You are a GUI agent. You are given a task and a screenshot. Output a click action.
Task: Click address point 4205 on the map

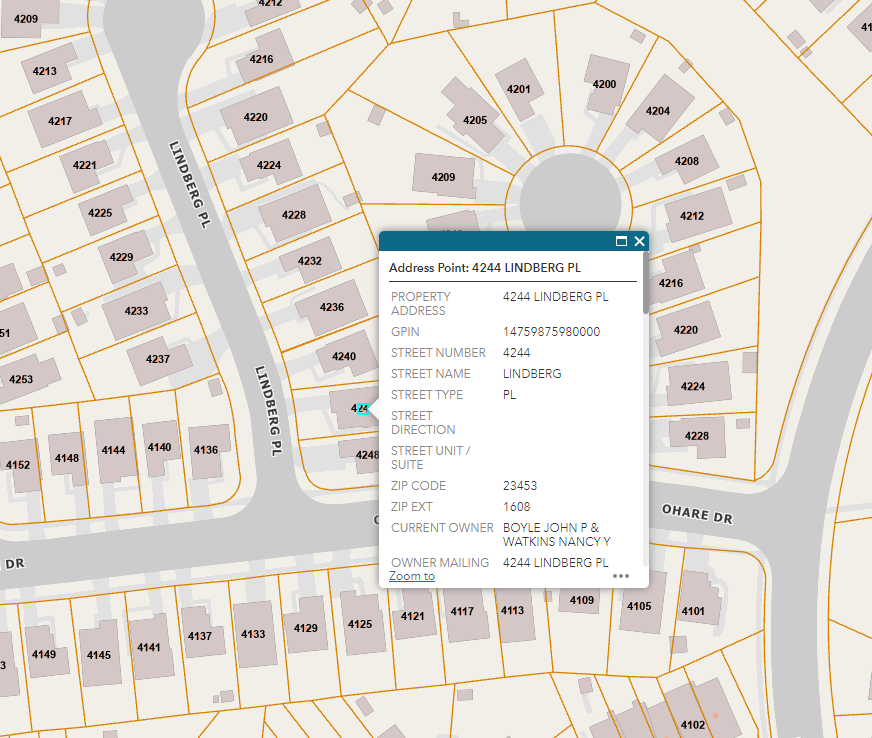[474, 120]
